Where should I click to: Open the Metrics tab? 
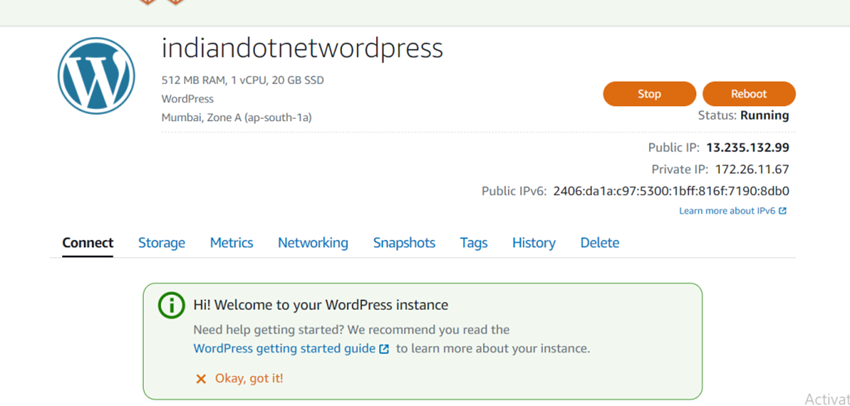231,243
